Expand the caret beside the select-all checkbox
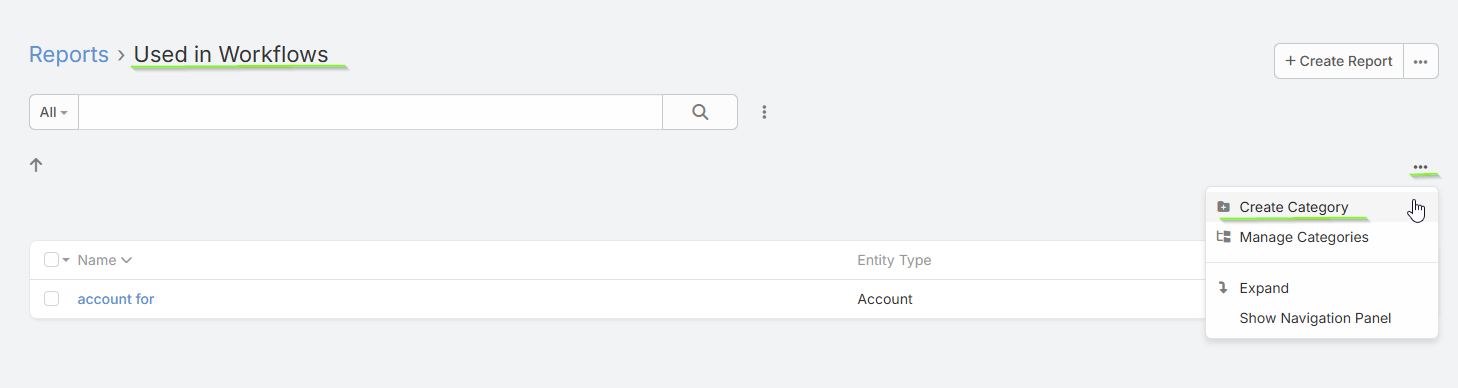This screenshot has height=388, width=1458. point(66,260)
